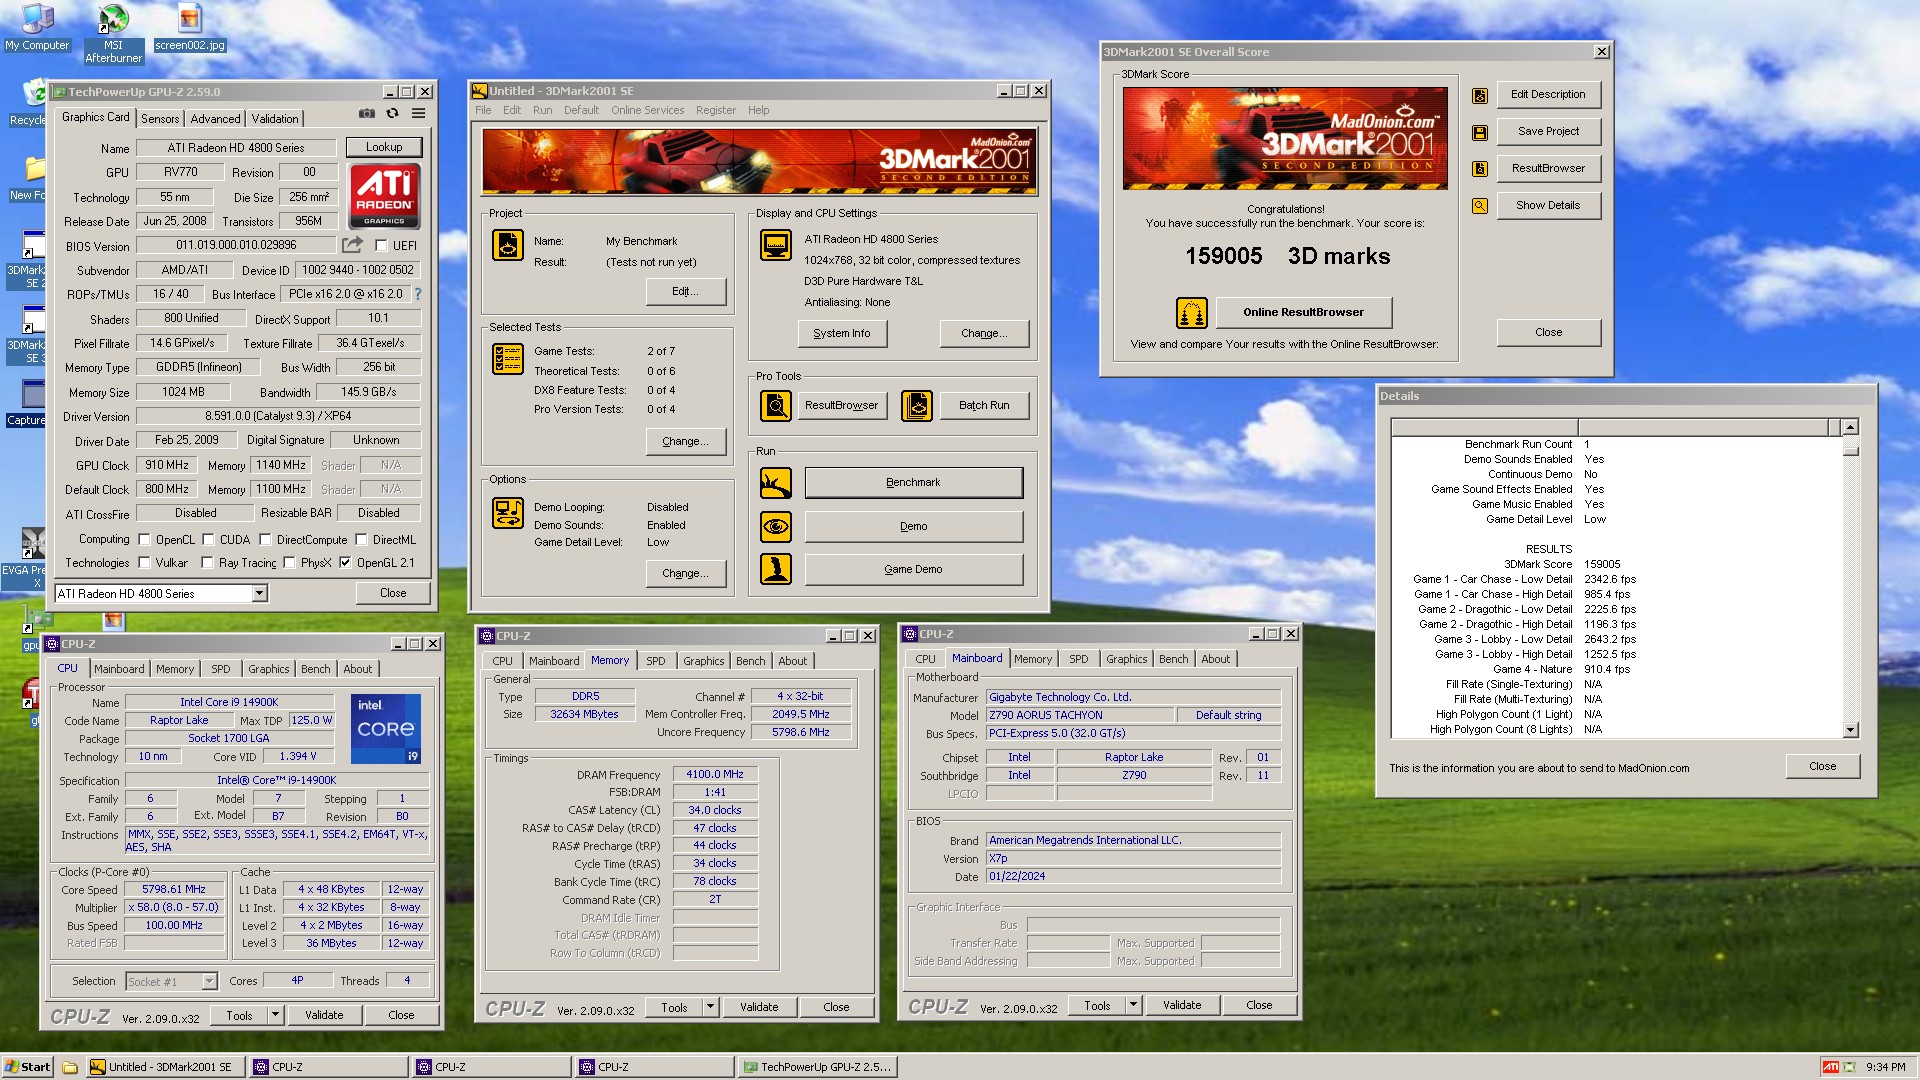The width and height of the screenshot is (1920, 1080).
Task: Click Change button in Selected Tests section
Action: 685,442
